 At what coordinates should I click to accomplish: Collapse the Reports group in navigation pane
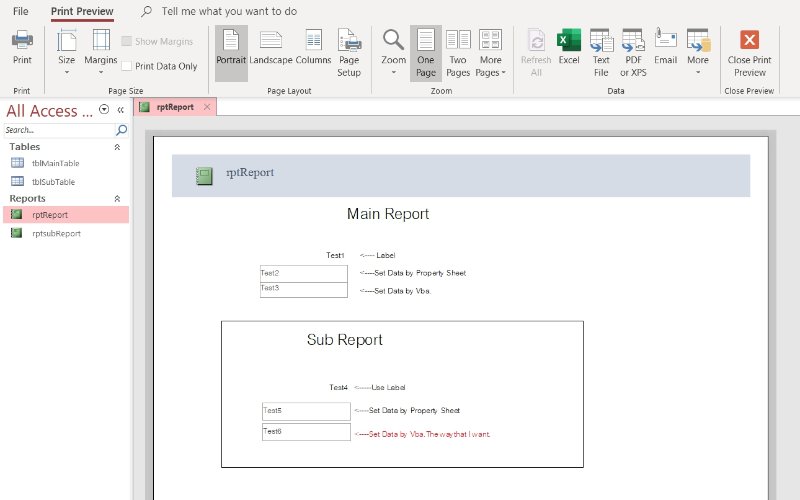[117, 199]
